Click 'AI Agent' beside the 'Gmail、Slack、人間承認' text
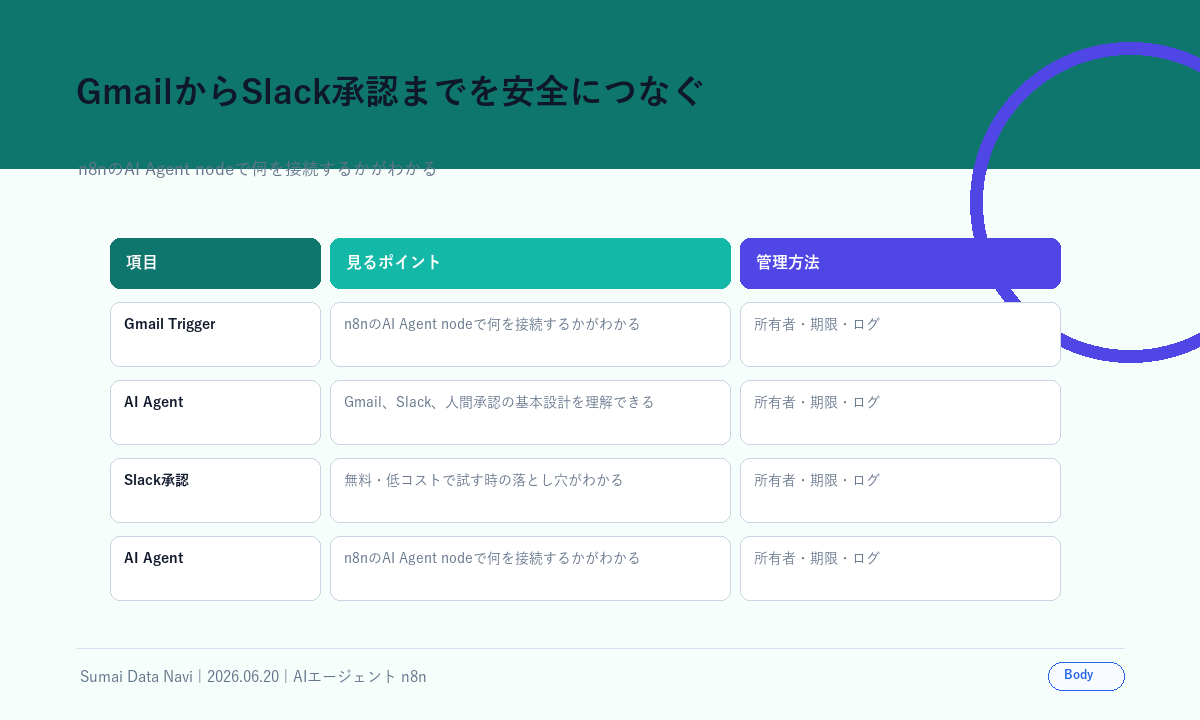Screen dimensions: 1200x720 [x=215, y=412]
